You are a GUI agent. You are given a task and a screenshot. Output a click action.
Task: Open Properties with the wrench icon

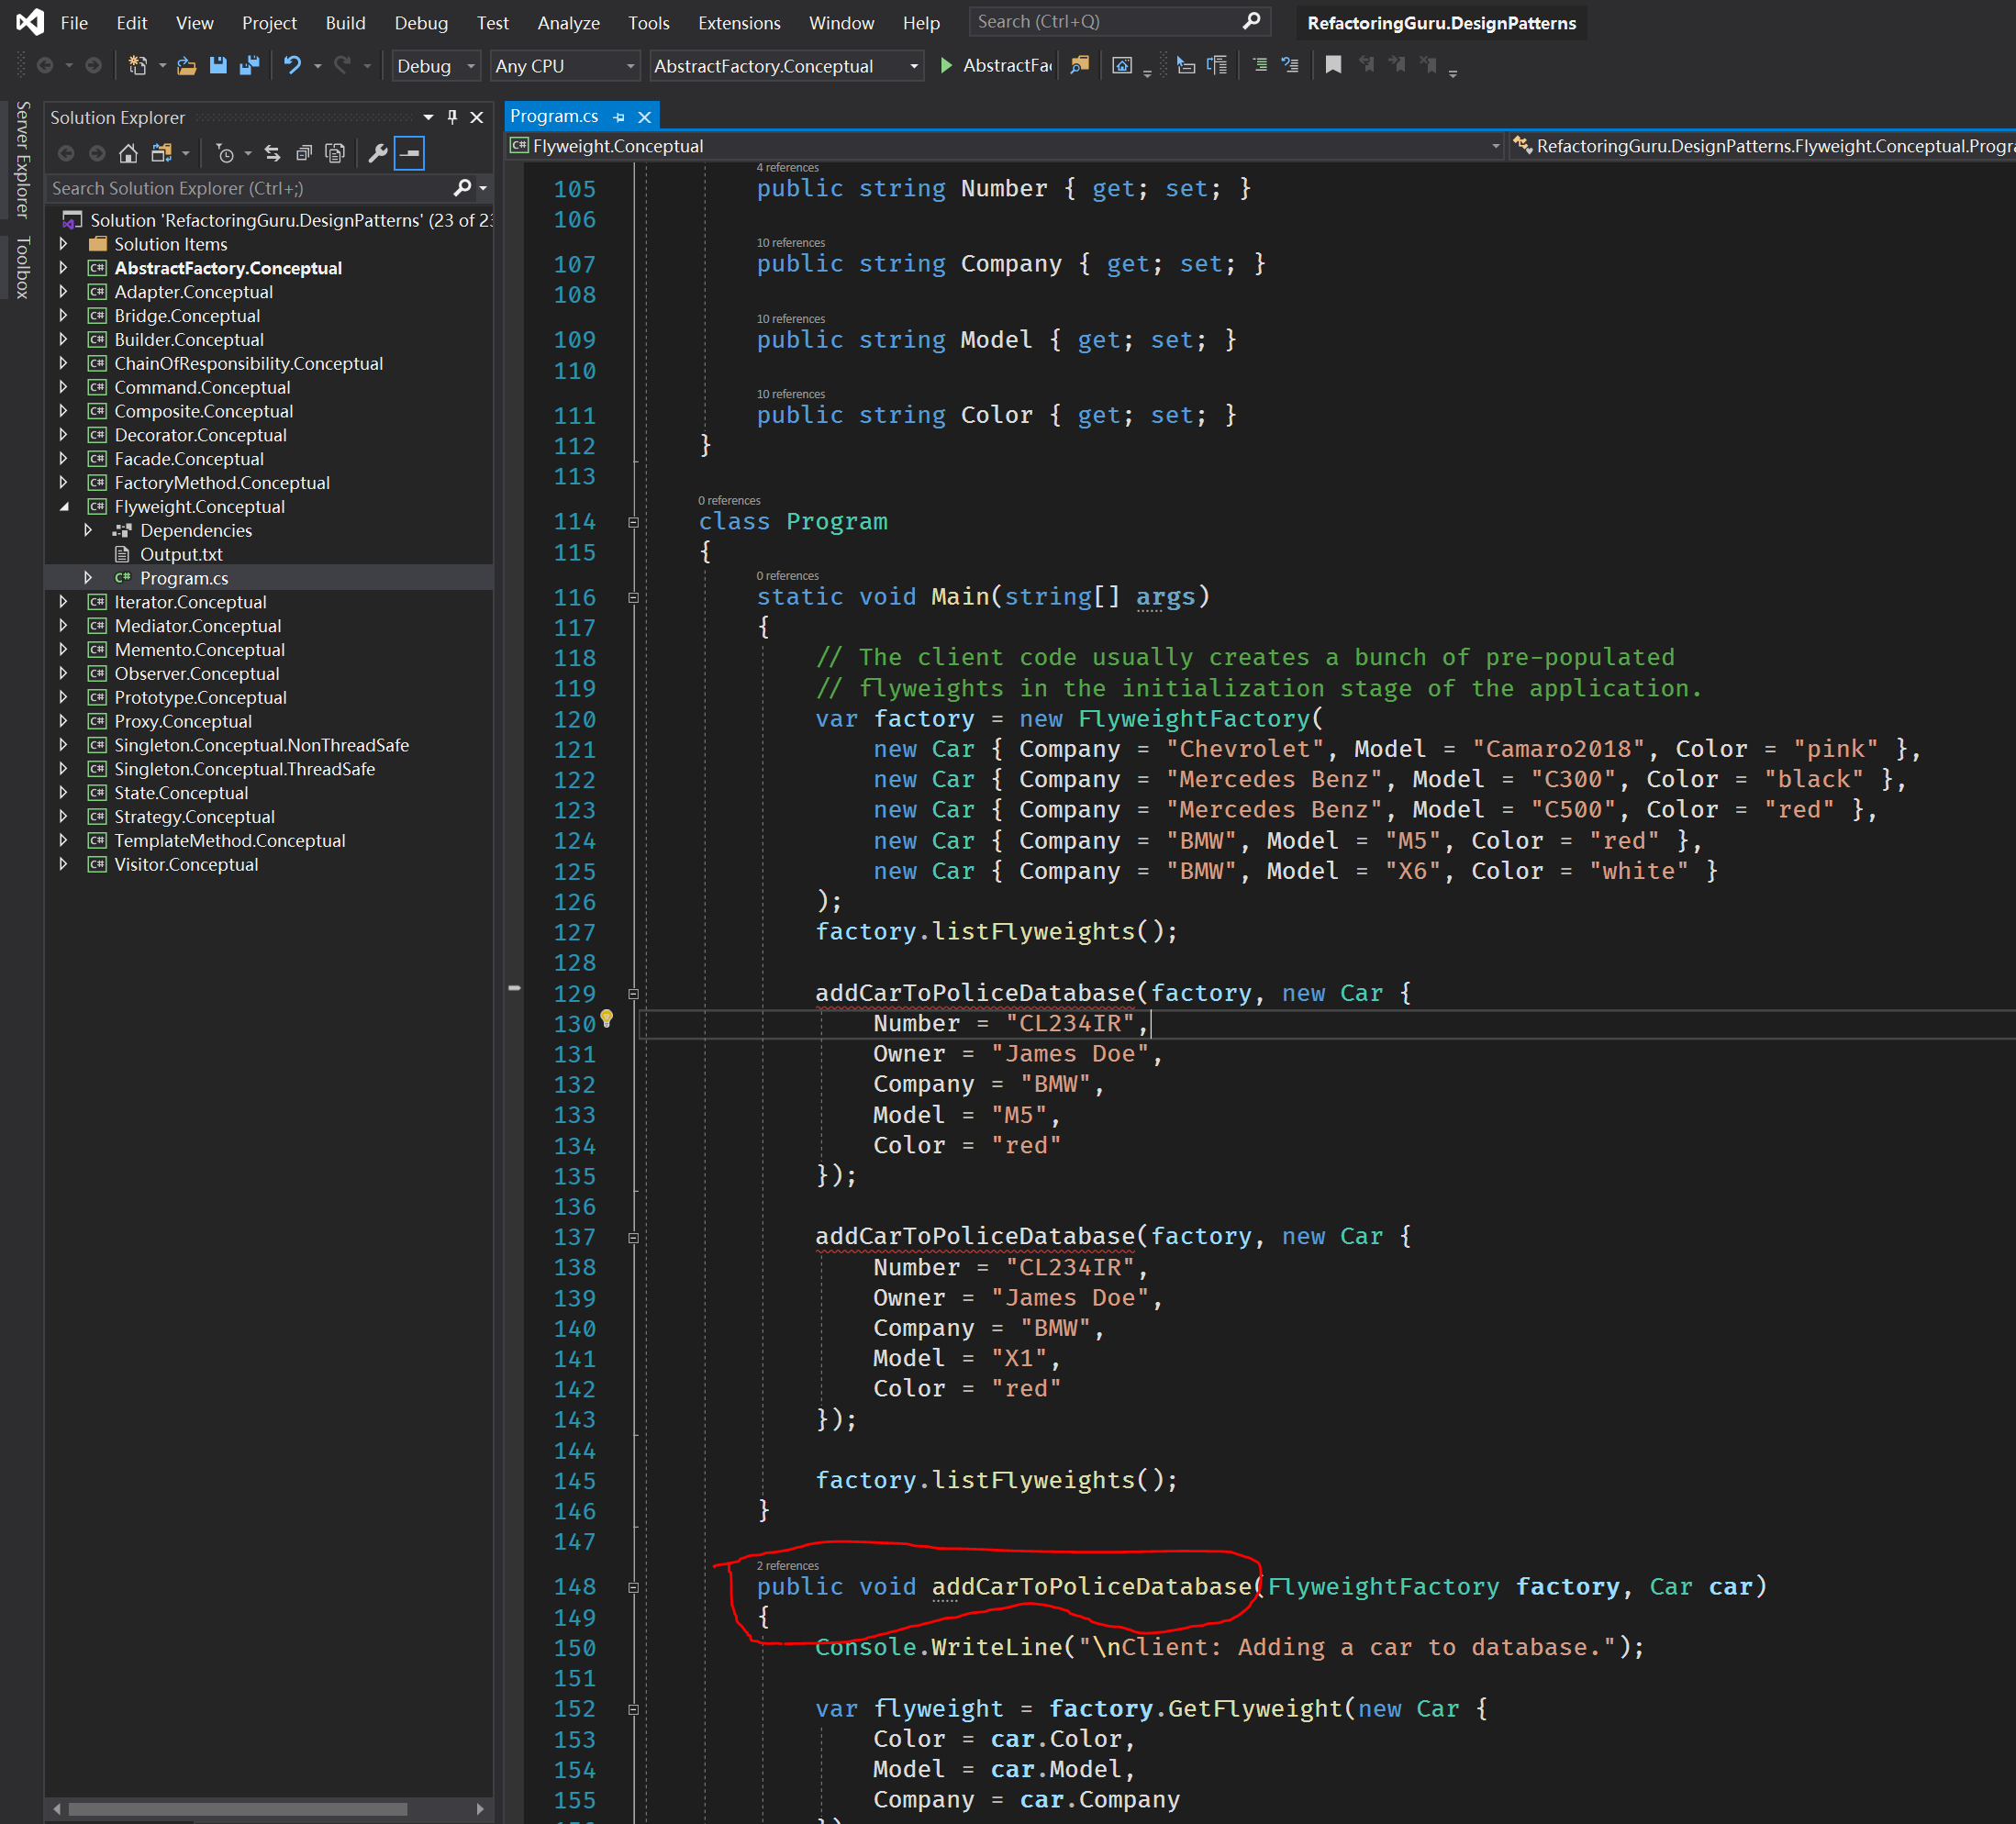click(x=378, y=153)
